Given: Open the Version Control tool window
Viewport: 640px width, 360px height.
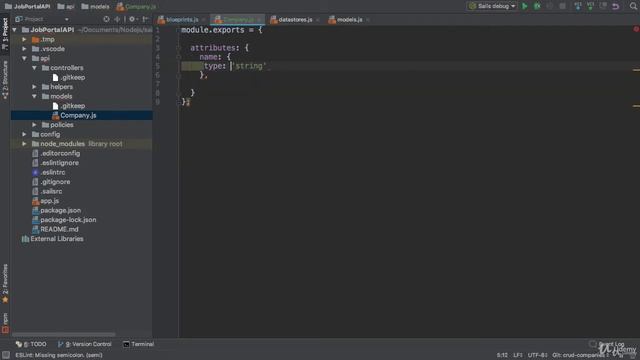Looking at the screenshot, I should tap(84, 344).
